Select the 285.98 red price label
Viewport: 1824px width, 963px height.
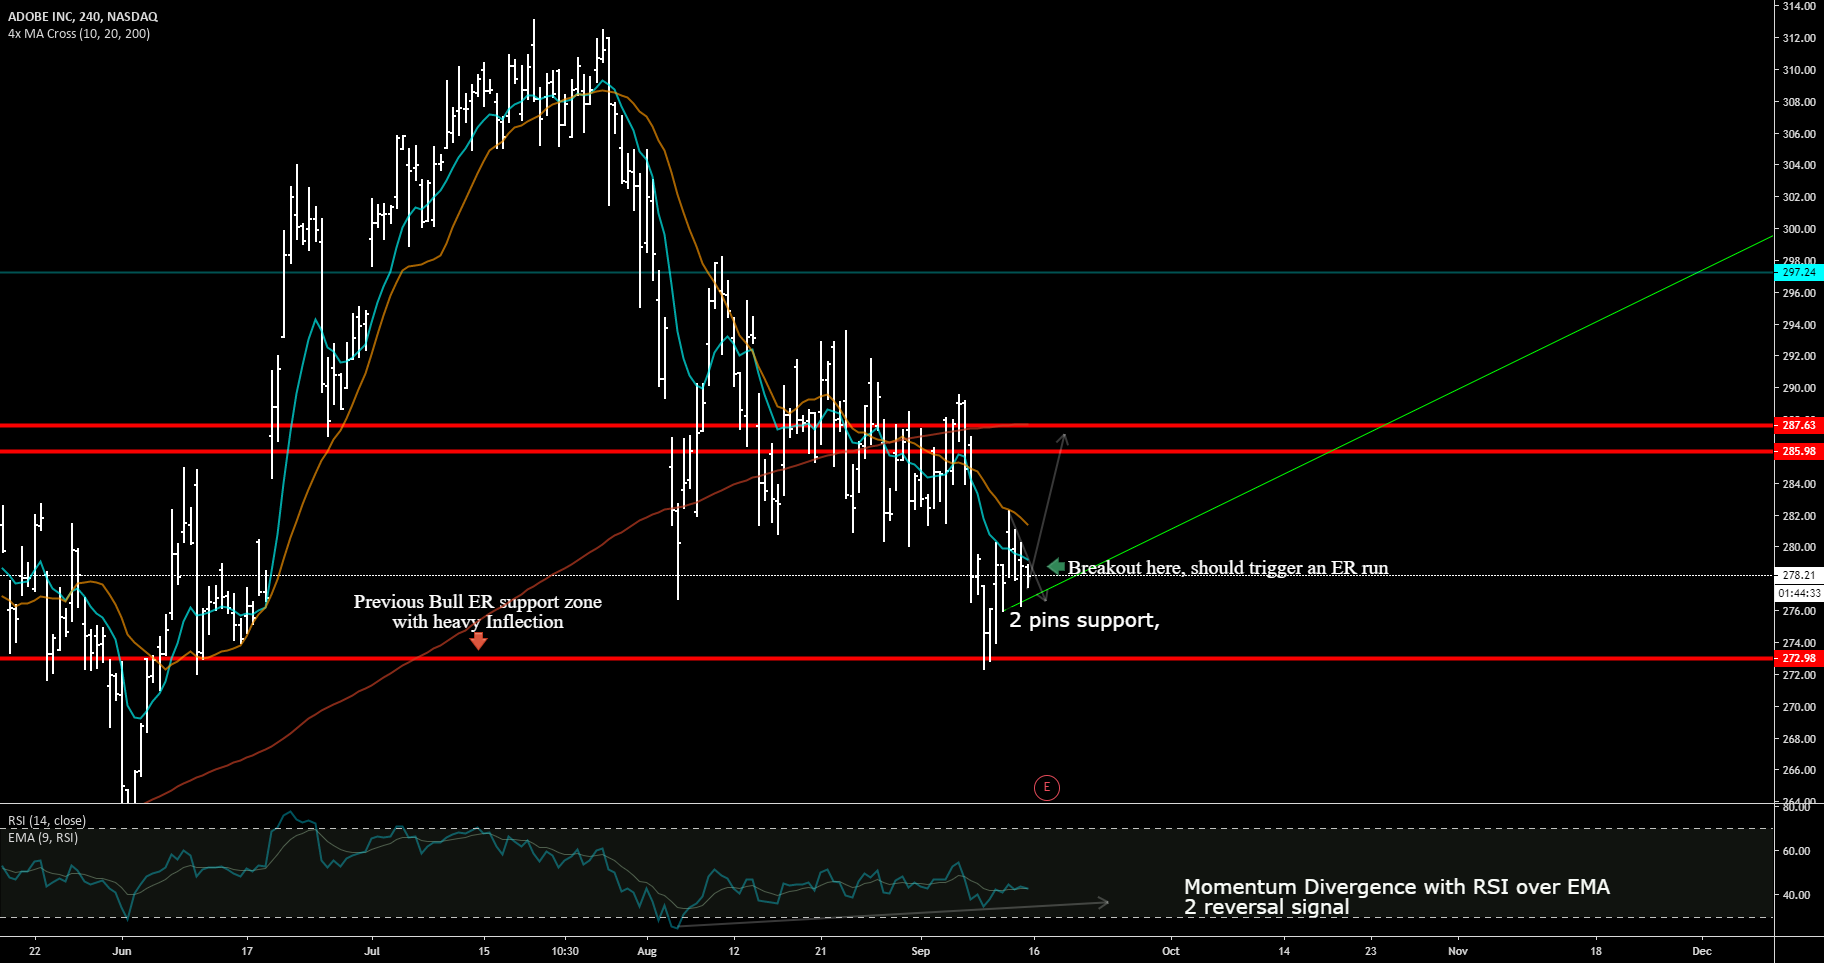tap(1799, 451)
